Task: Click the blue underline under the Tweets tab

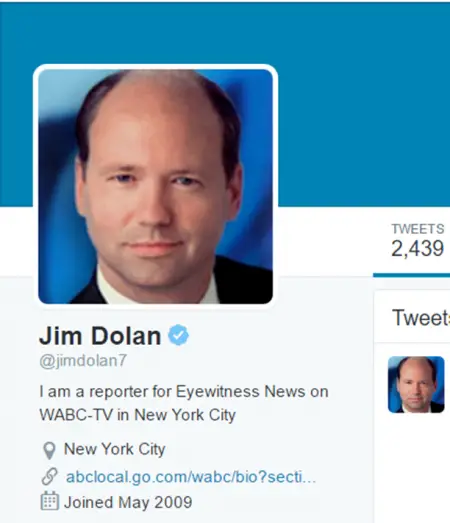Action: pyautogui.click(x=411, y=275)
